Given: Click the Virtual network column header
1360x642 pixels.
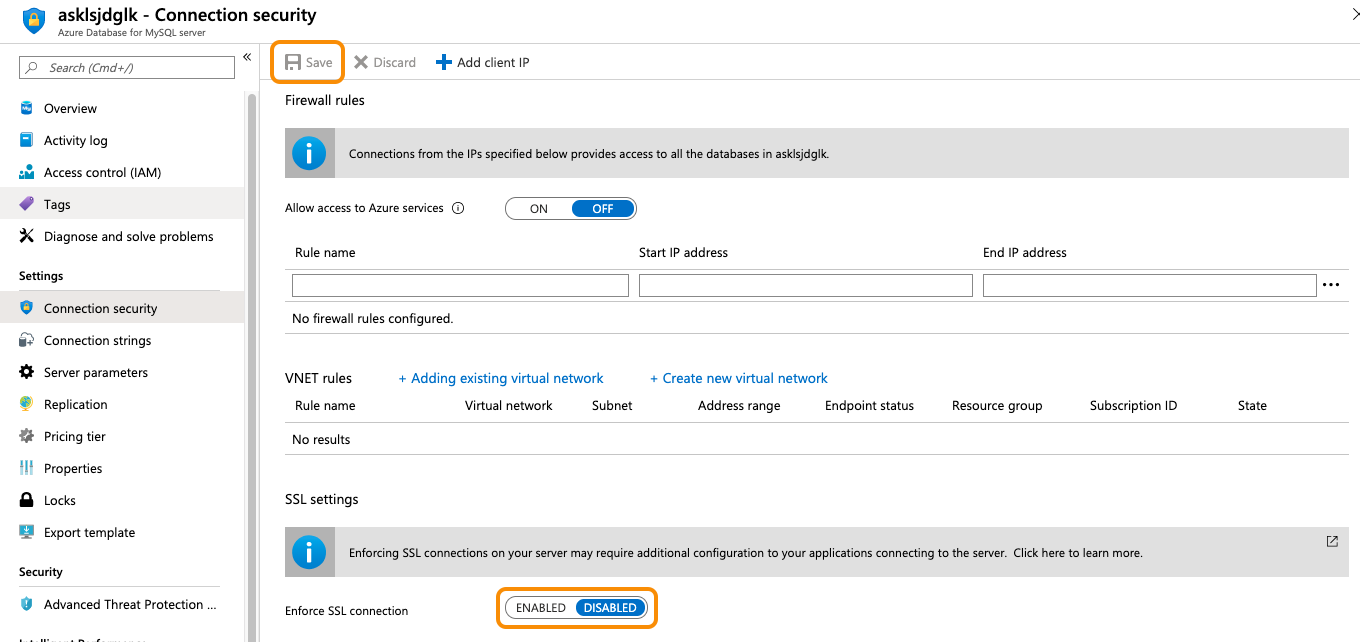Looking at the screenshot, I should [508, 405].
